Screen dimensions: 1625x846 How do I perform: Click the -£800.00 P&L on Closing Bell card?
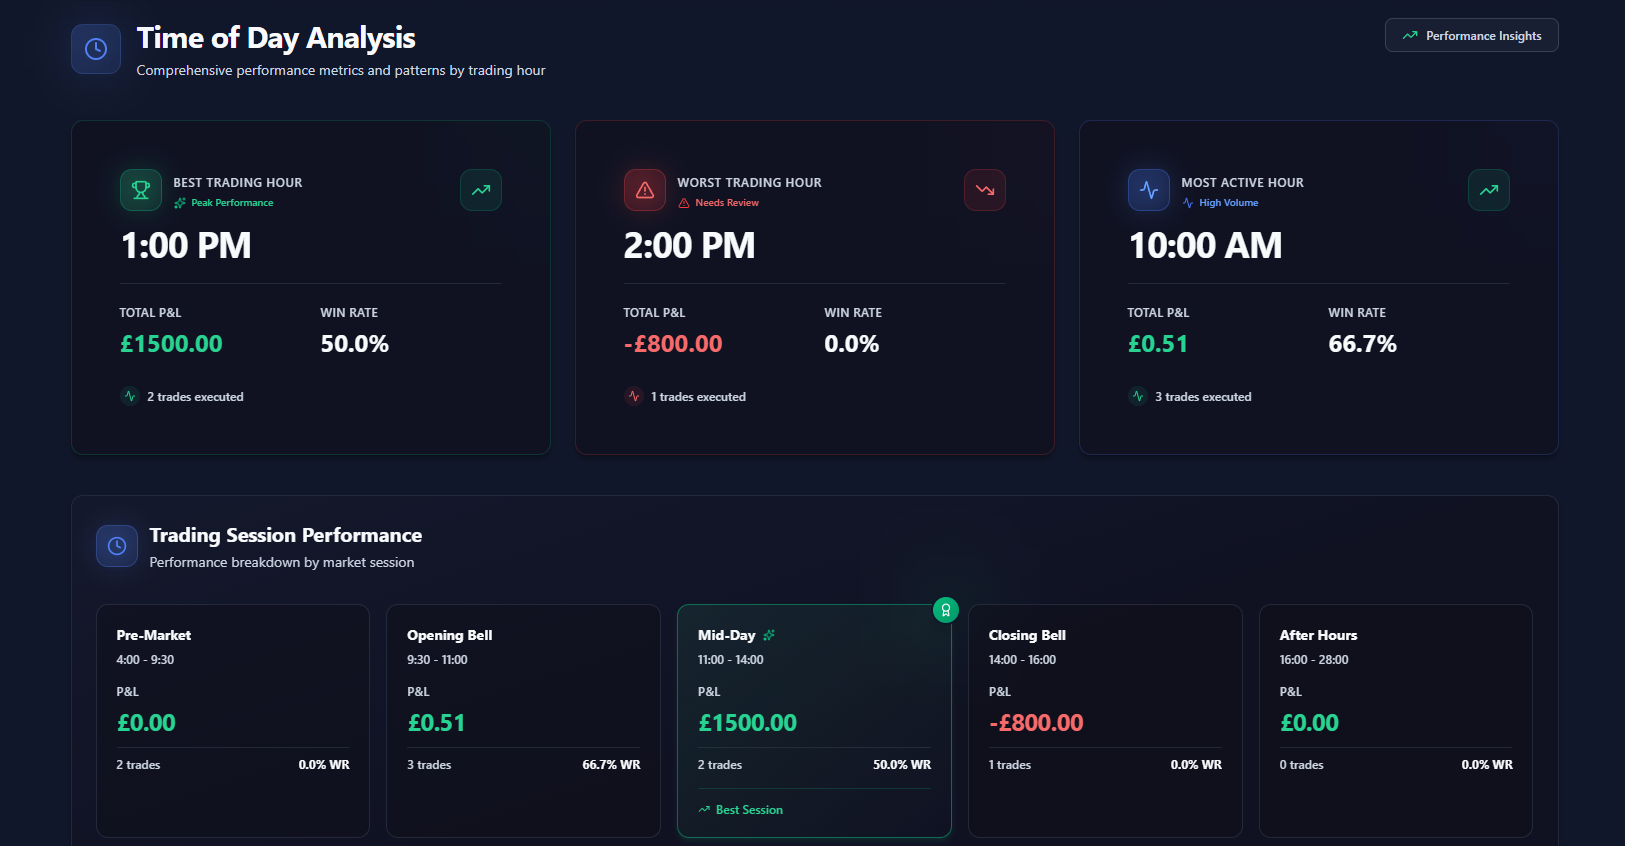click(1036, 723)
